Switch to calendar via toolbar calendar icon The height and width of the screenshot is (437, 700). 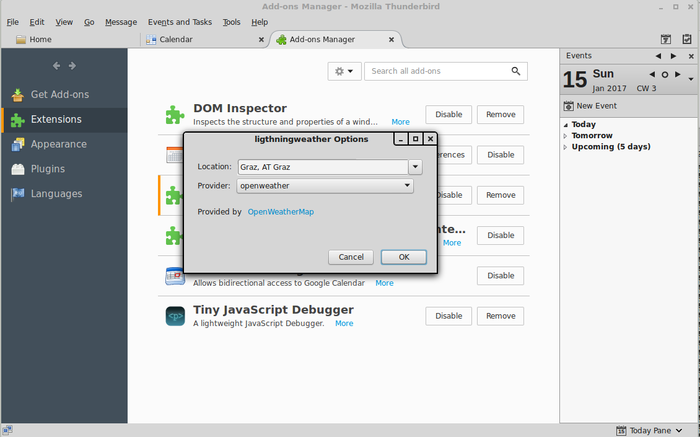pos(666,39)
